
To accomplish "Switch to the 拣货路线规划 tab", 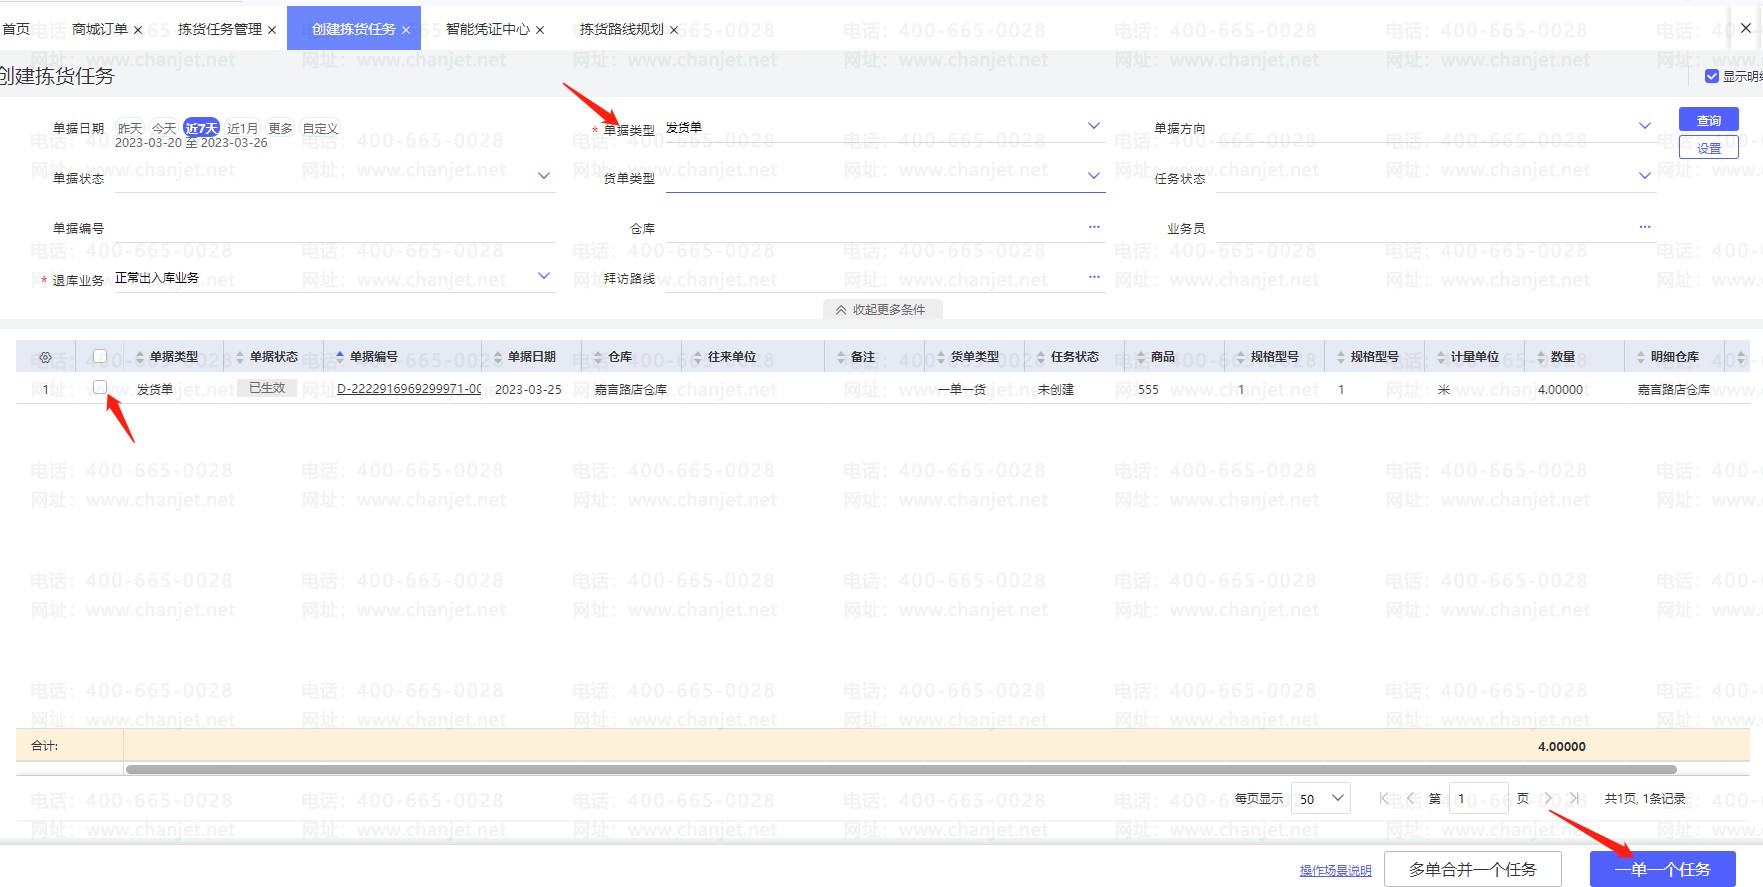I will tap(622, 29).
